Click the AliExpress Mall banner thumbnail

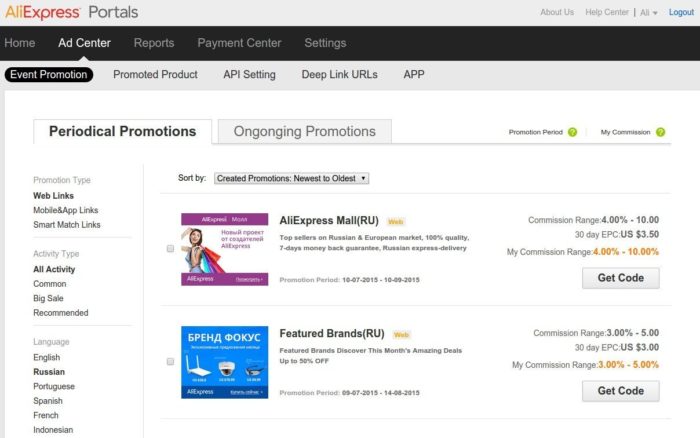pos(225,249)
